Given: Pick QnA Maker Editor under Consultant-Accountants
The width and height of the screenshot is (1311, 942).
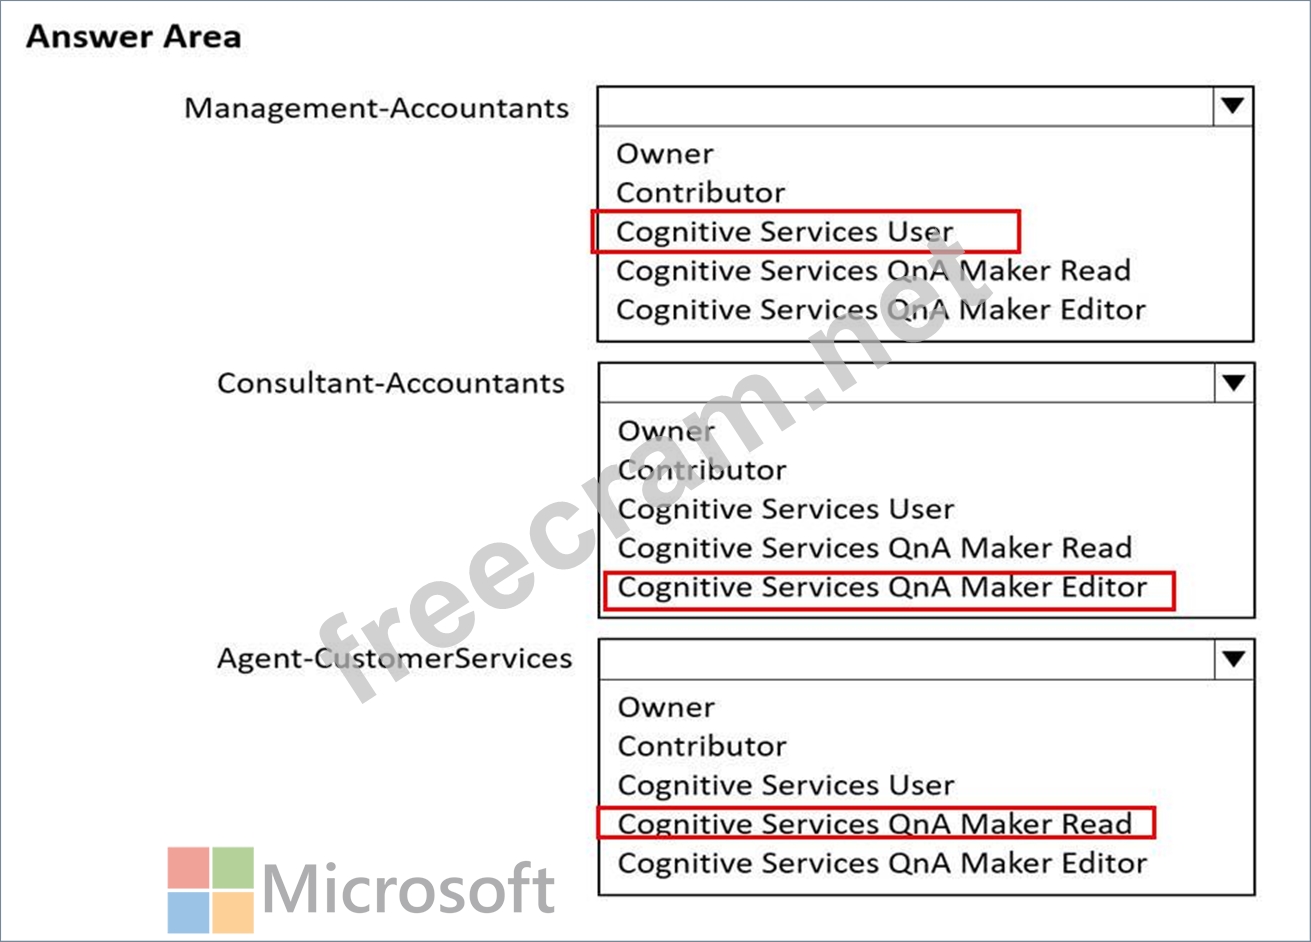Looking at the screenshot, I should coord(882,587).
